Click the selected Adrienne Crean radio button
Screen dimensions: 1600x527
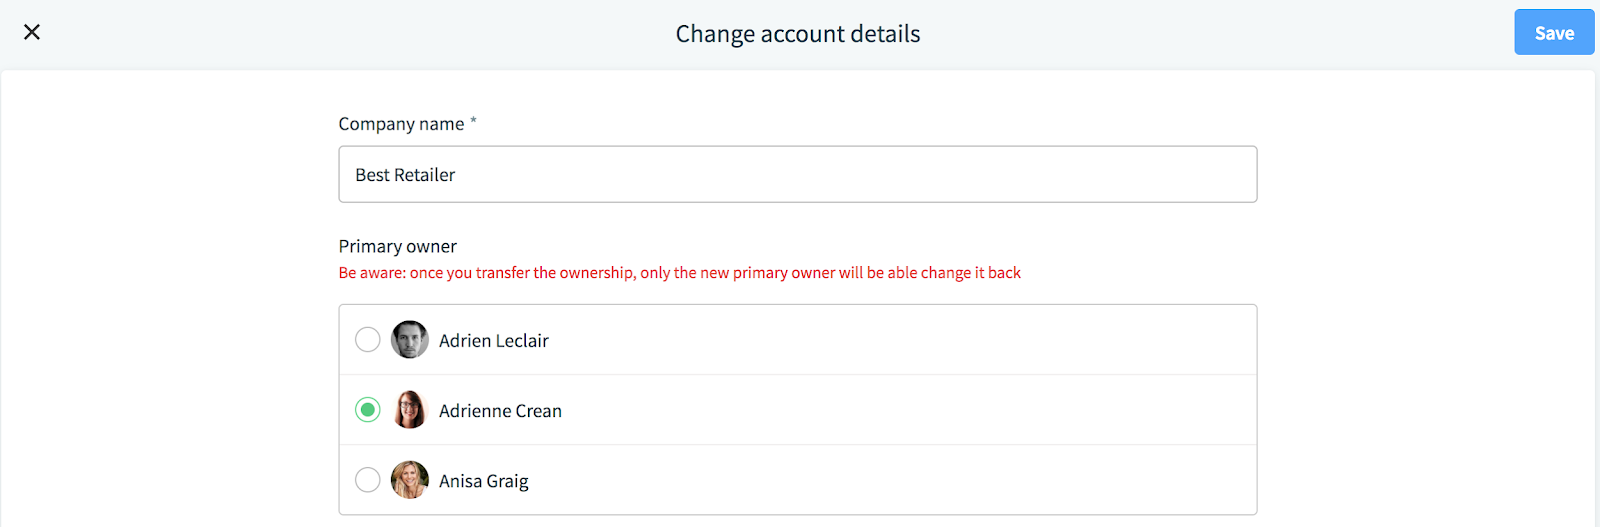point(368,410)
